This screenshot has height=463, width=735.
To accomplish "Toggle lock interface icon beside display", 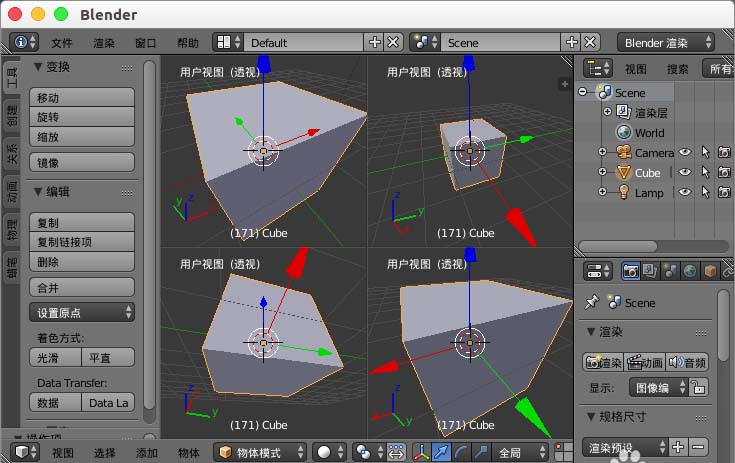I will pos(698,388).
